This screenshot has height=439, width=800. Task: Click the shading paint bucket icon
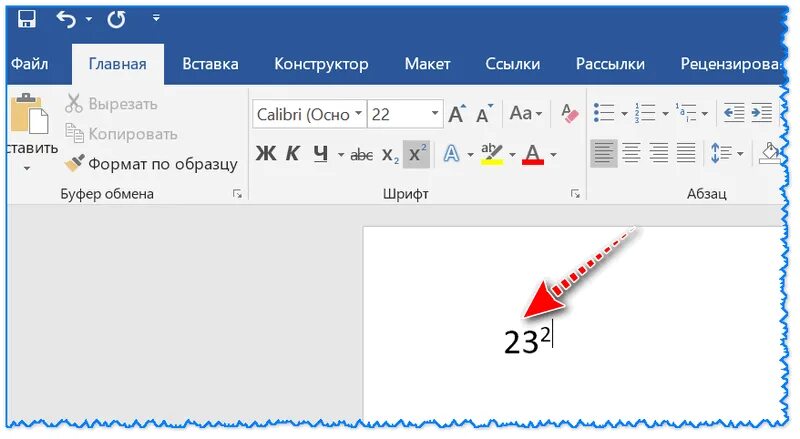tap(769, 153)
